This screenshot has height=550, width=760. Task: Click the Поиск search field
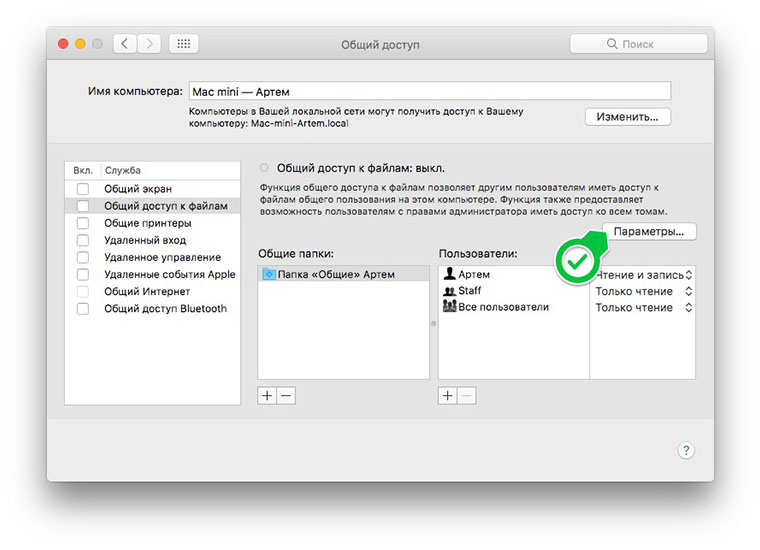[x=638, y=44]
